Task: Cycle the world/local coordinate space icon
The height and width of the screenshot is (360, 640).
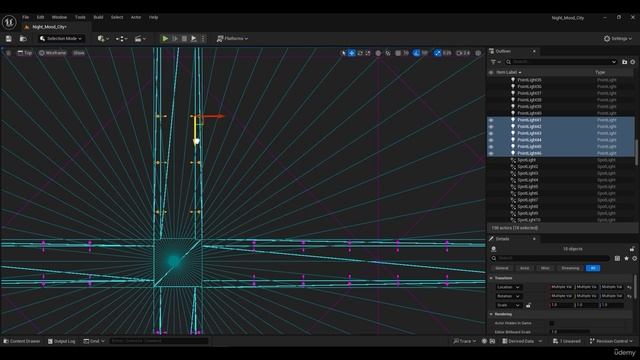Action: [378, 53]
